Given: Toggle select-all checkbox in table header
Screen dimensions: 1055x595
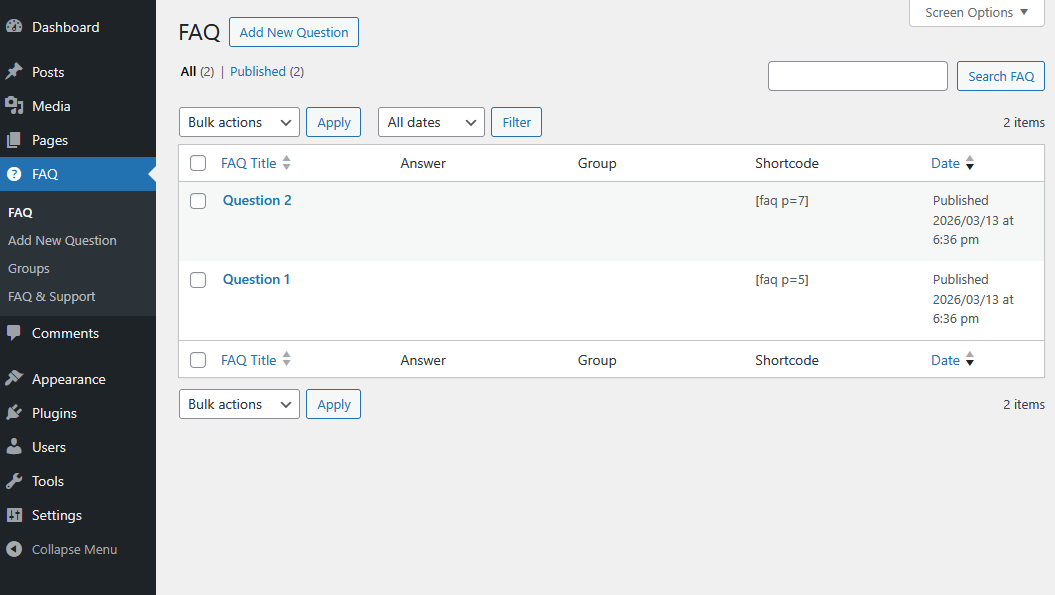Looking at the screenshot, I should tap(198, 163).
